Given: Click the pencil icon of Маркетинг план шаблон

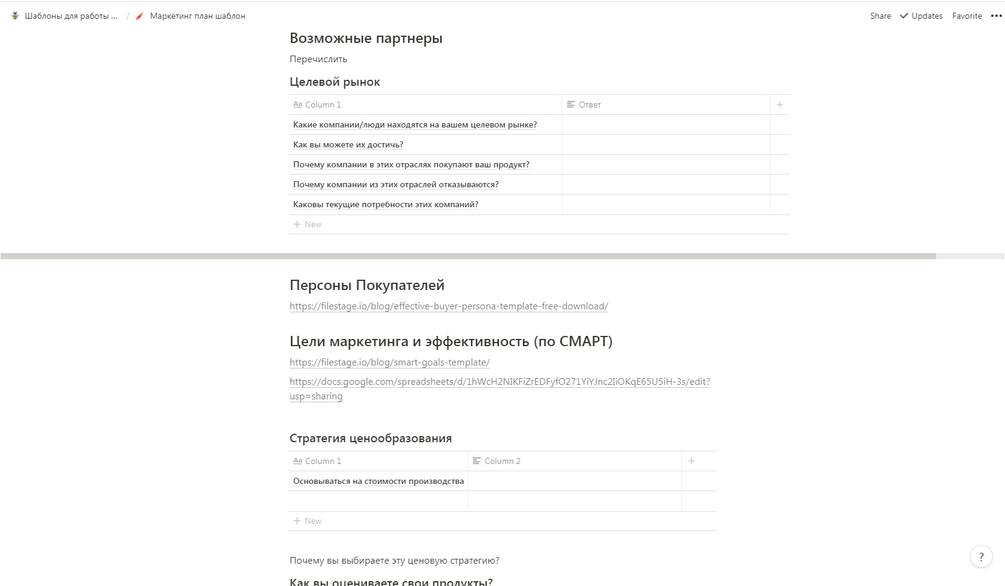Looking at the screenshot, I should pyautogui.click(x=139, y=16).
